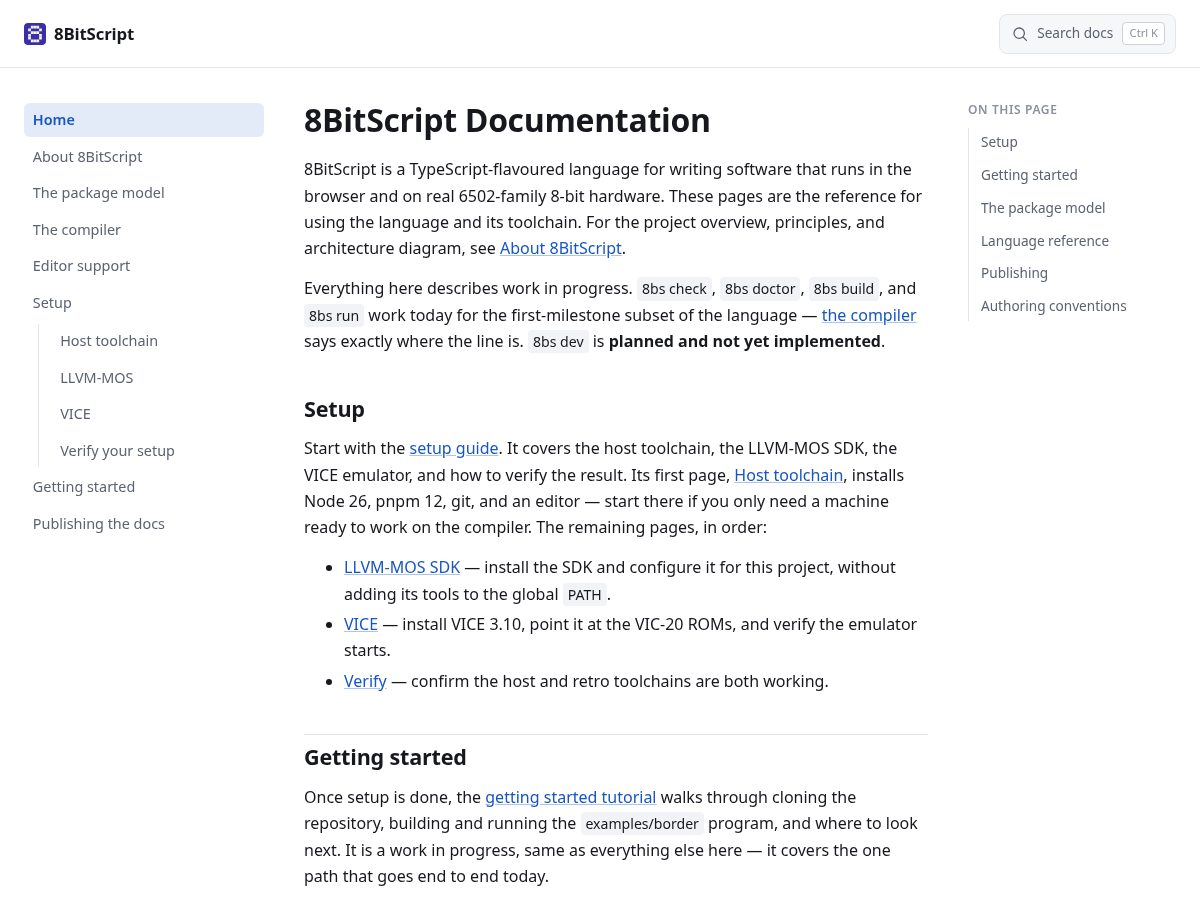This screenshot has width=1200, height=900.
Task: Open Editor support sidebar page
Action: pos(144,266)
